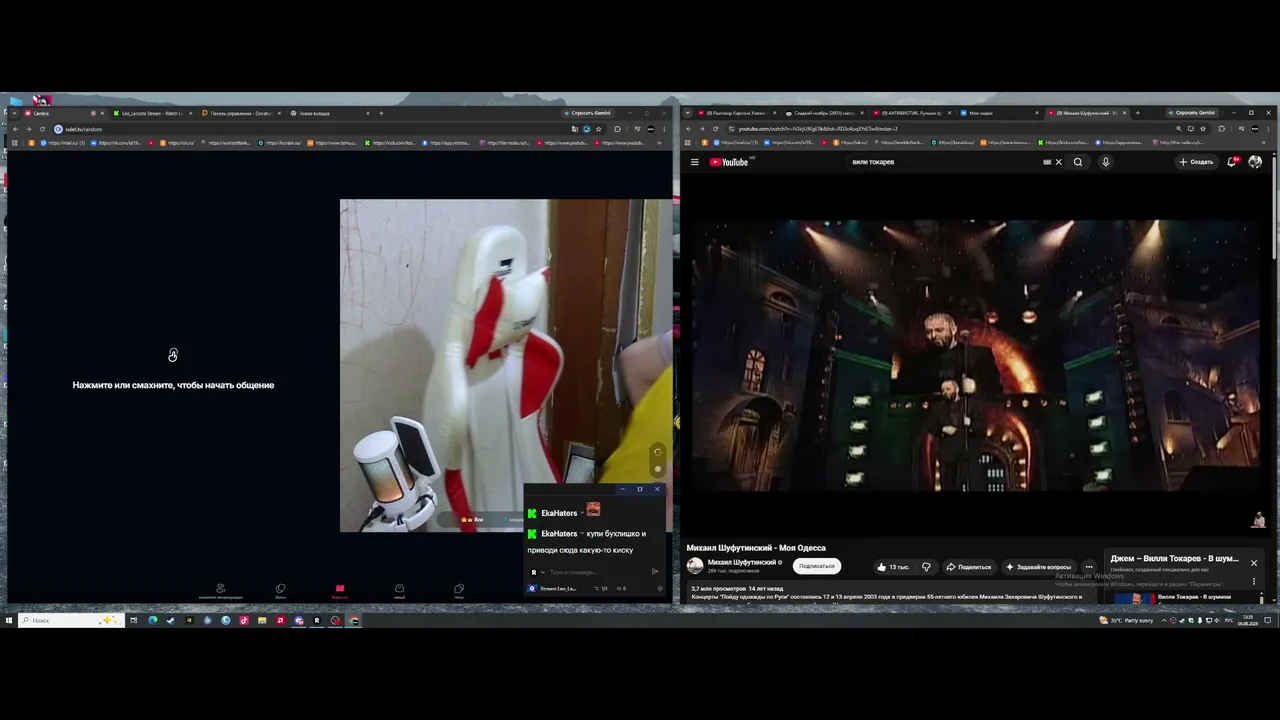Open the taskbar weather widget
1280x720 pixels.
tap(1127, 620)
